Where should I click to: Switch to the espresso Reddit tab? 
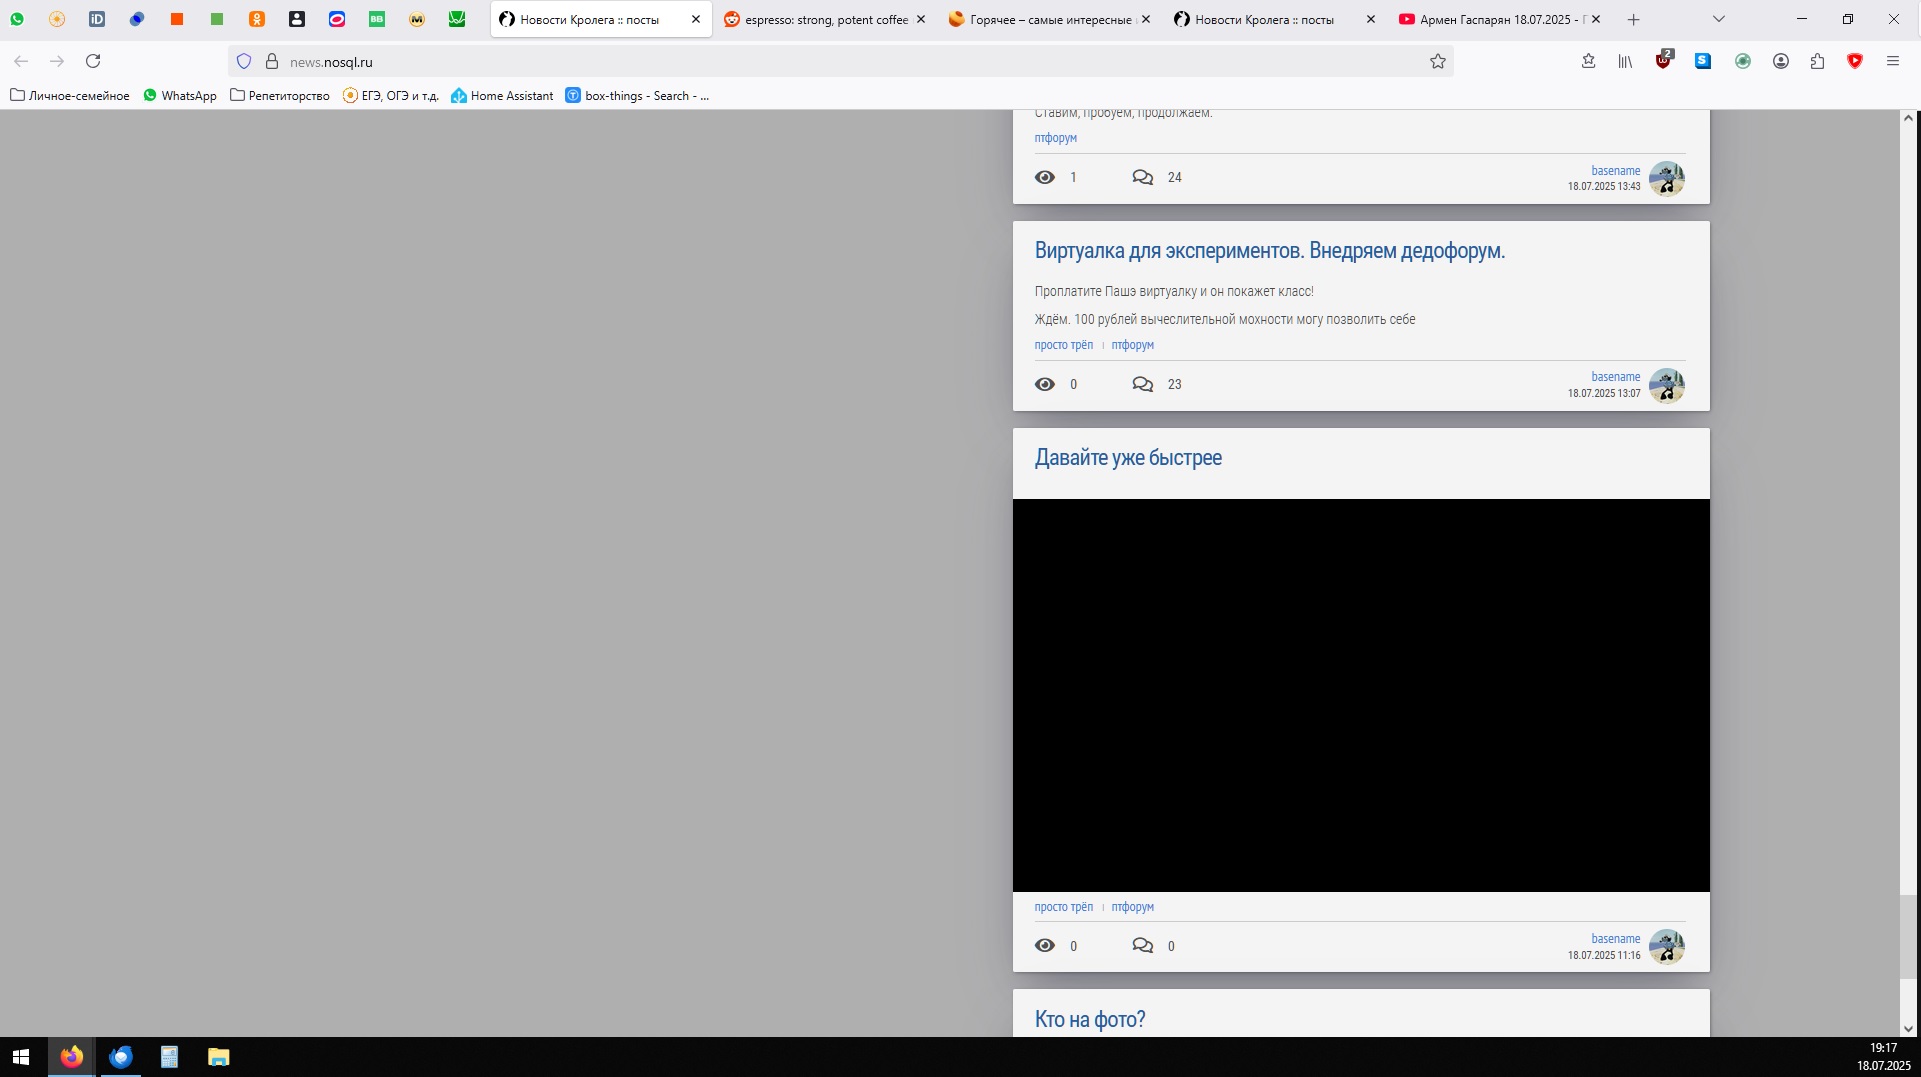point(818,19)
